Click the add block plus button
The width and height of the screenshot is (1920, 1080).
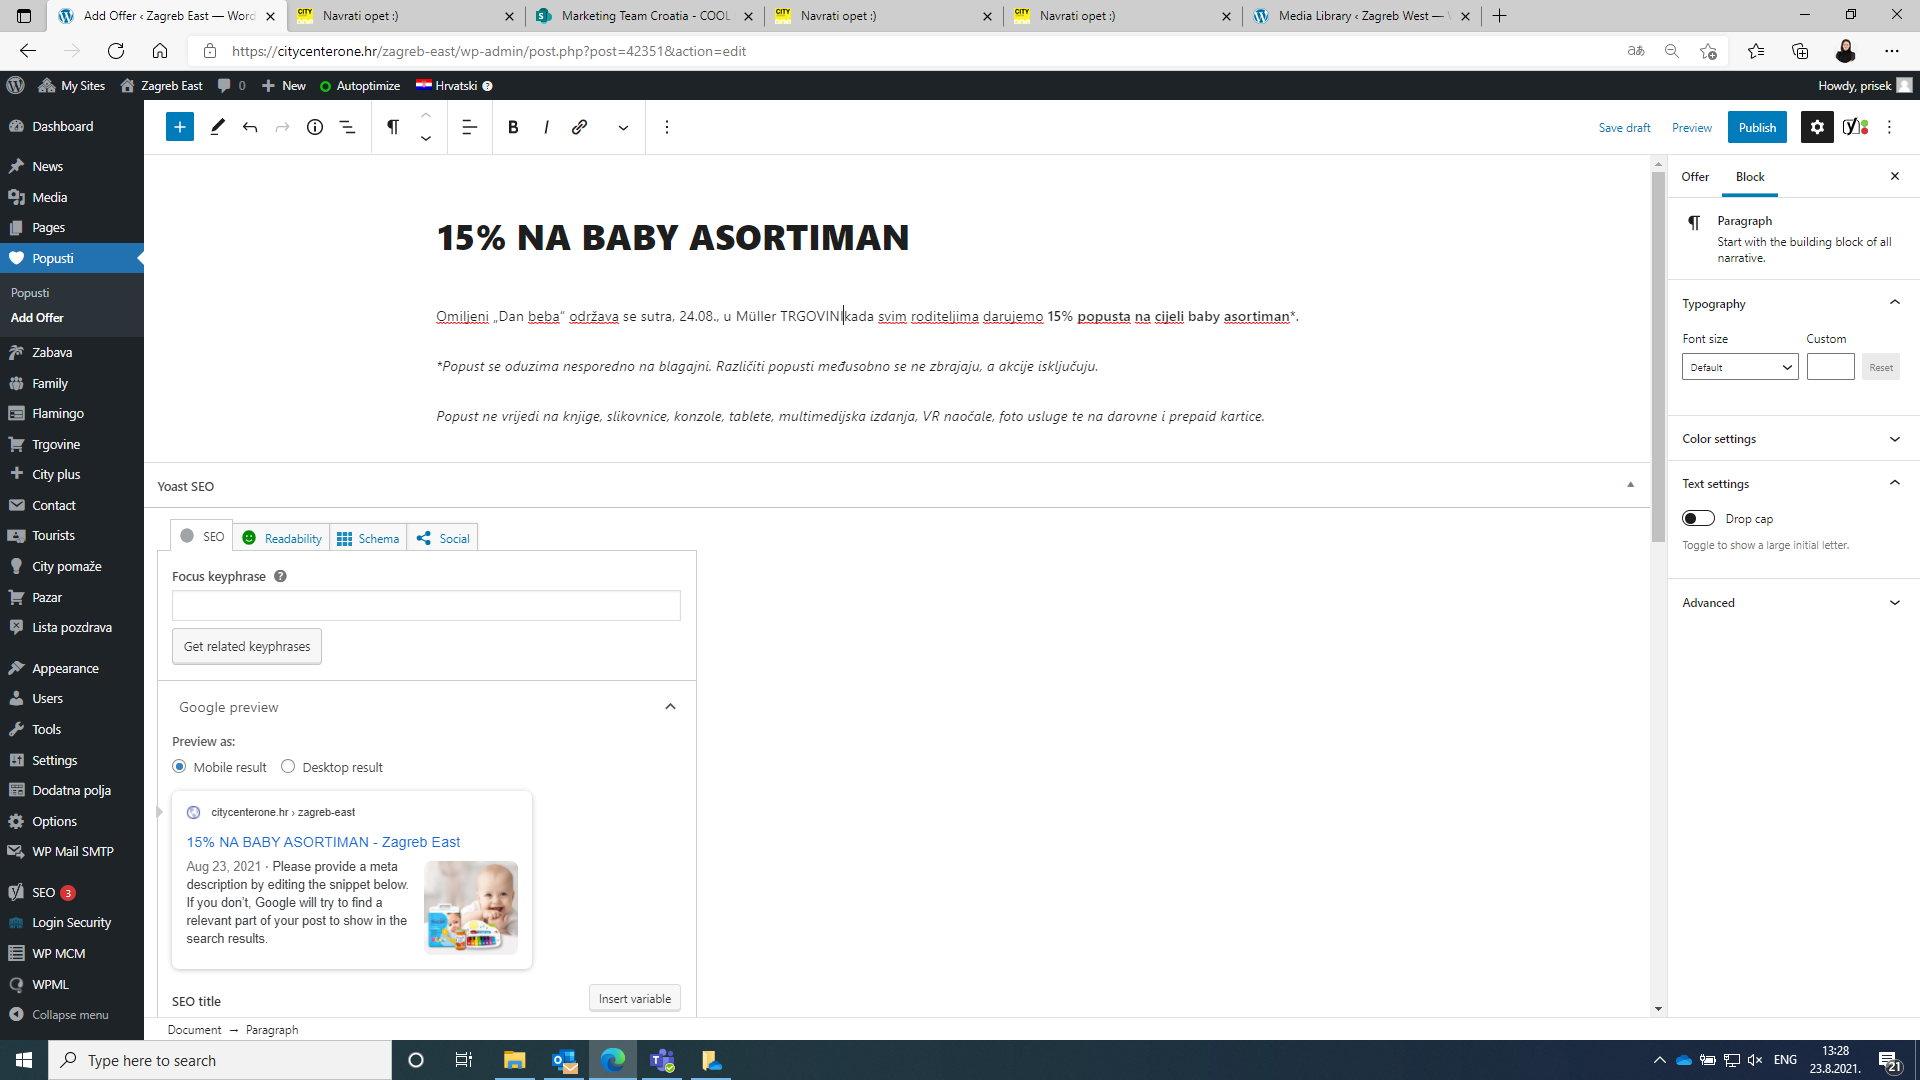[x=180, y=127]
